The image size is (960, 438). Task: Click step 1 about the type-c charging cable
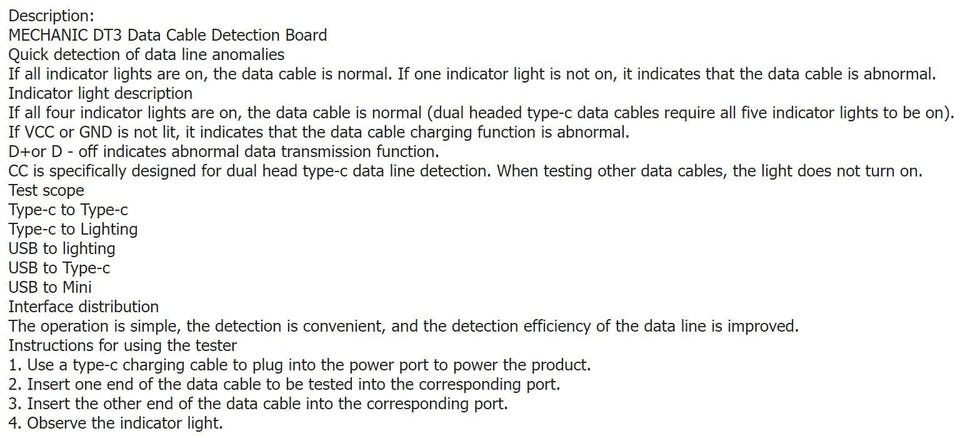[x=299, y=364]
